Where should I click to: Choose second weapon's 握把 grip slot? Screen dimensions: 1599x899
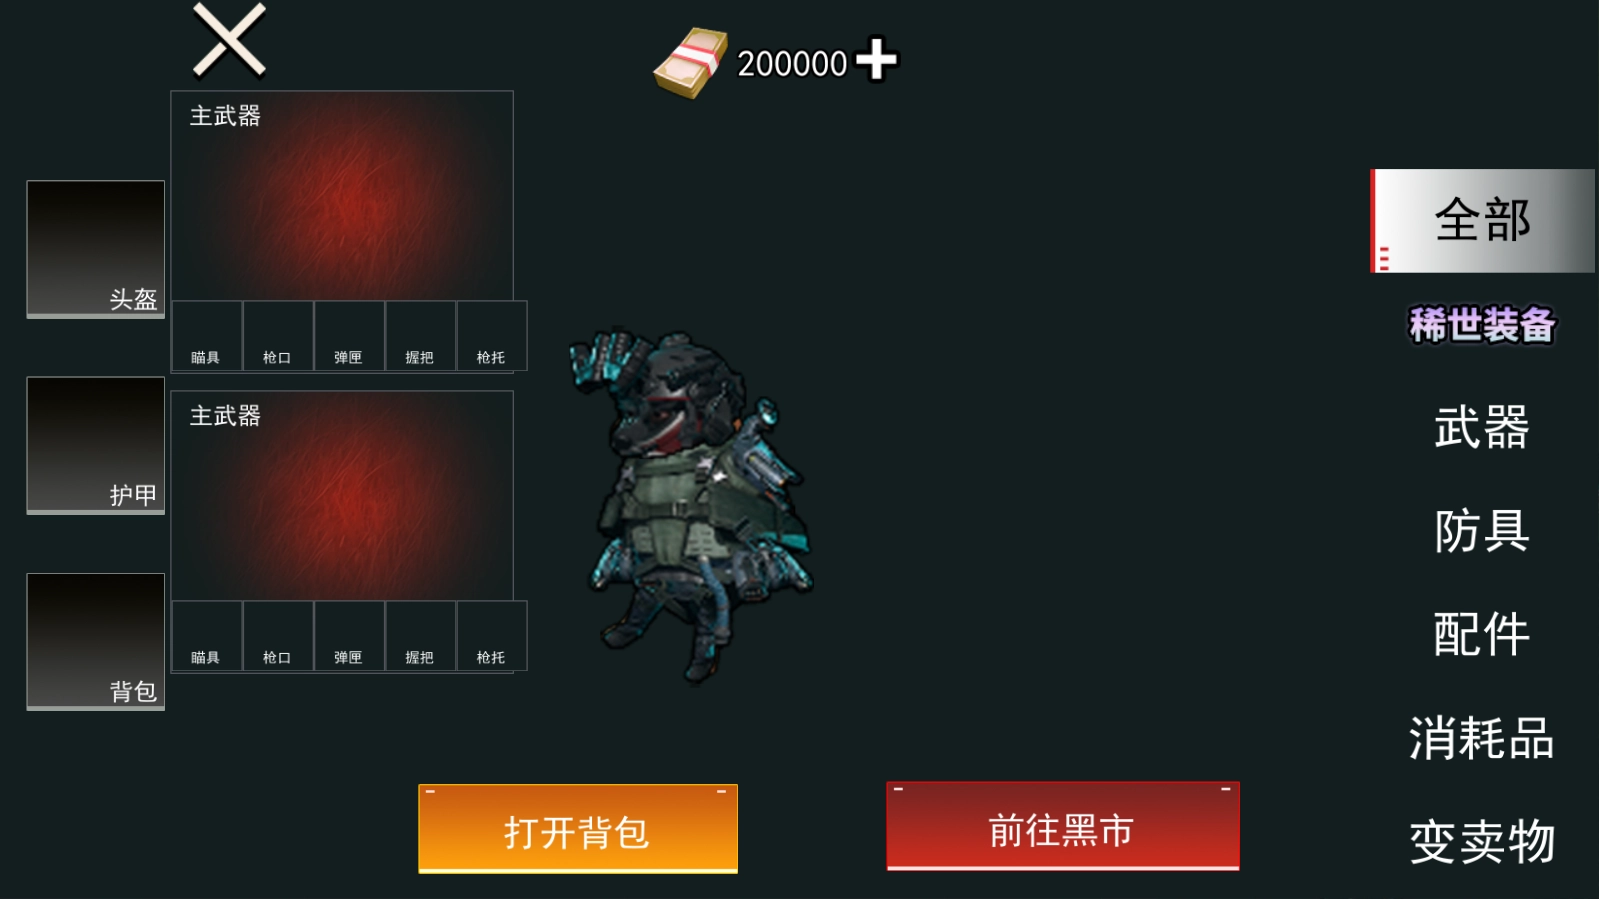[x=420, y=636]
